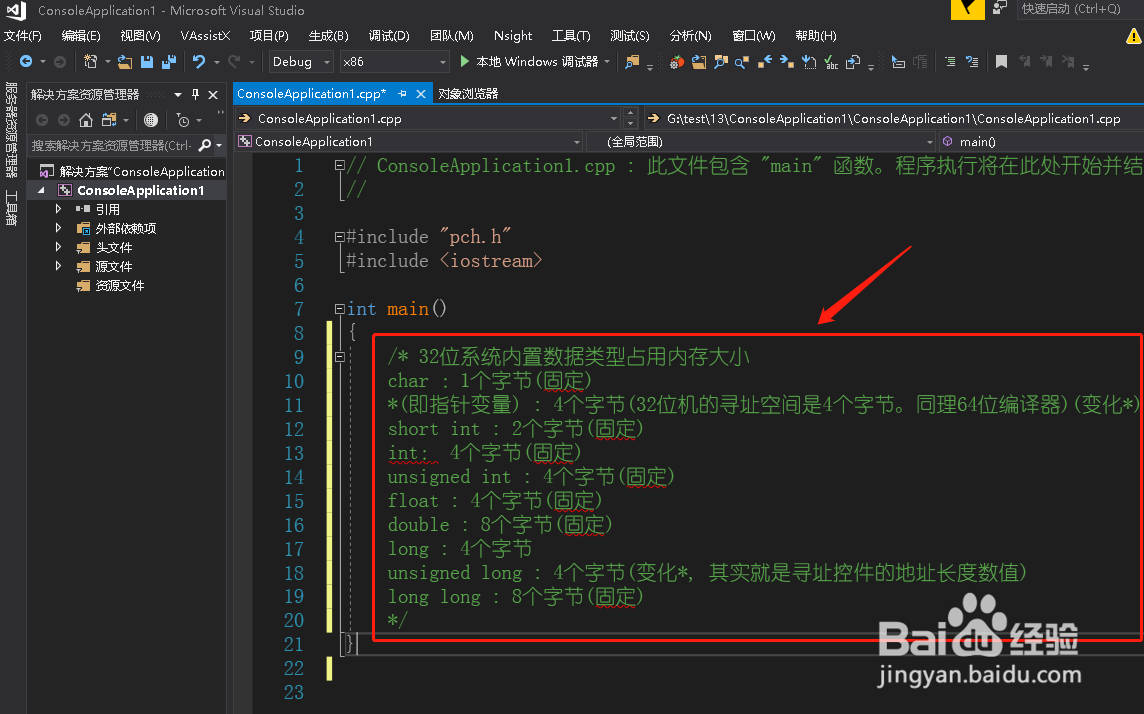This screenshot has width=1144, height=714.
Task: Click the New Project icon
Action: [x=90, y=62]
